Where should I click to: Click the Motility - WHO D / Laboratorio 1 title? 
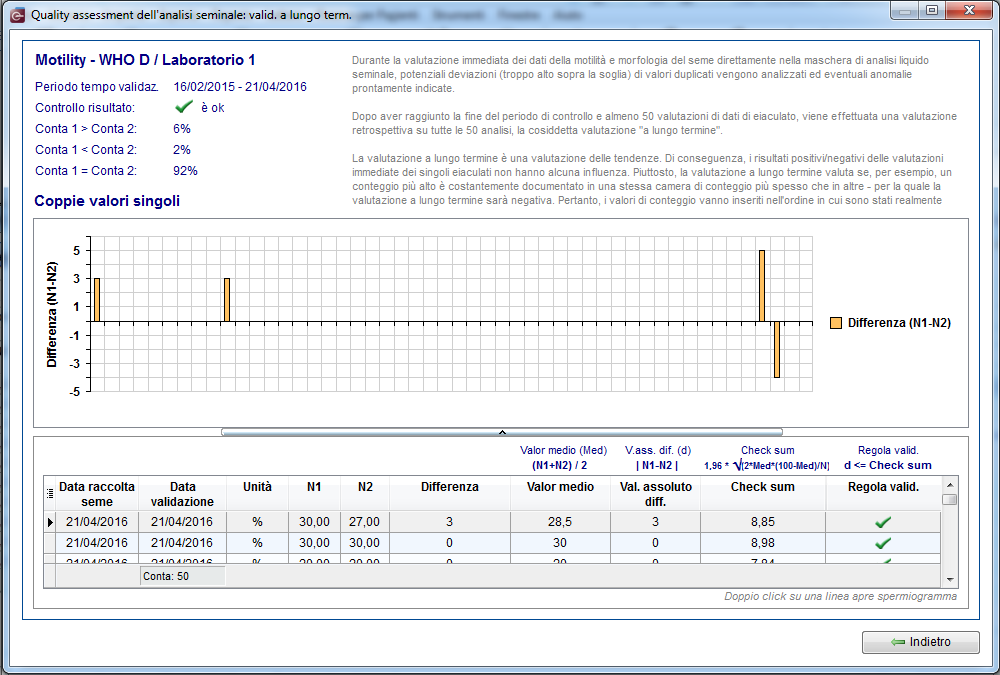coord(145,60)
